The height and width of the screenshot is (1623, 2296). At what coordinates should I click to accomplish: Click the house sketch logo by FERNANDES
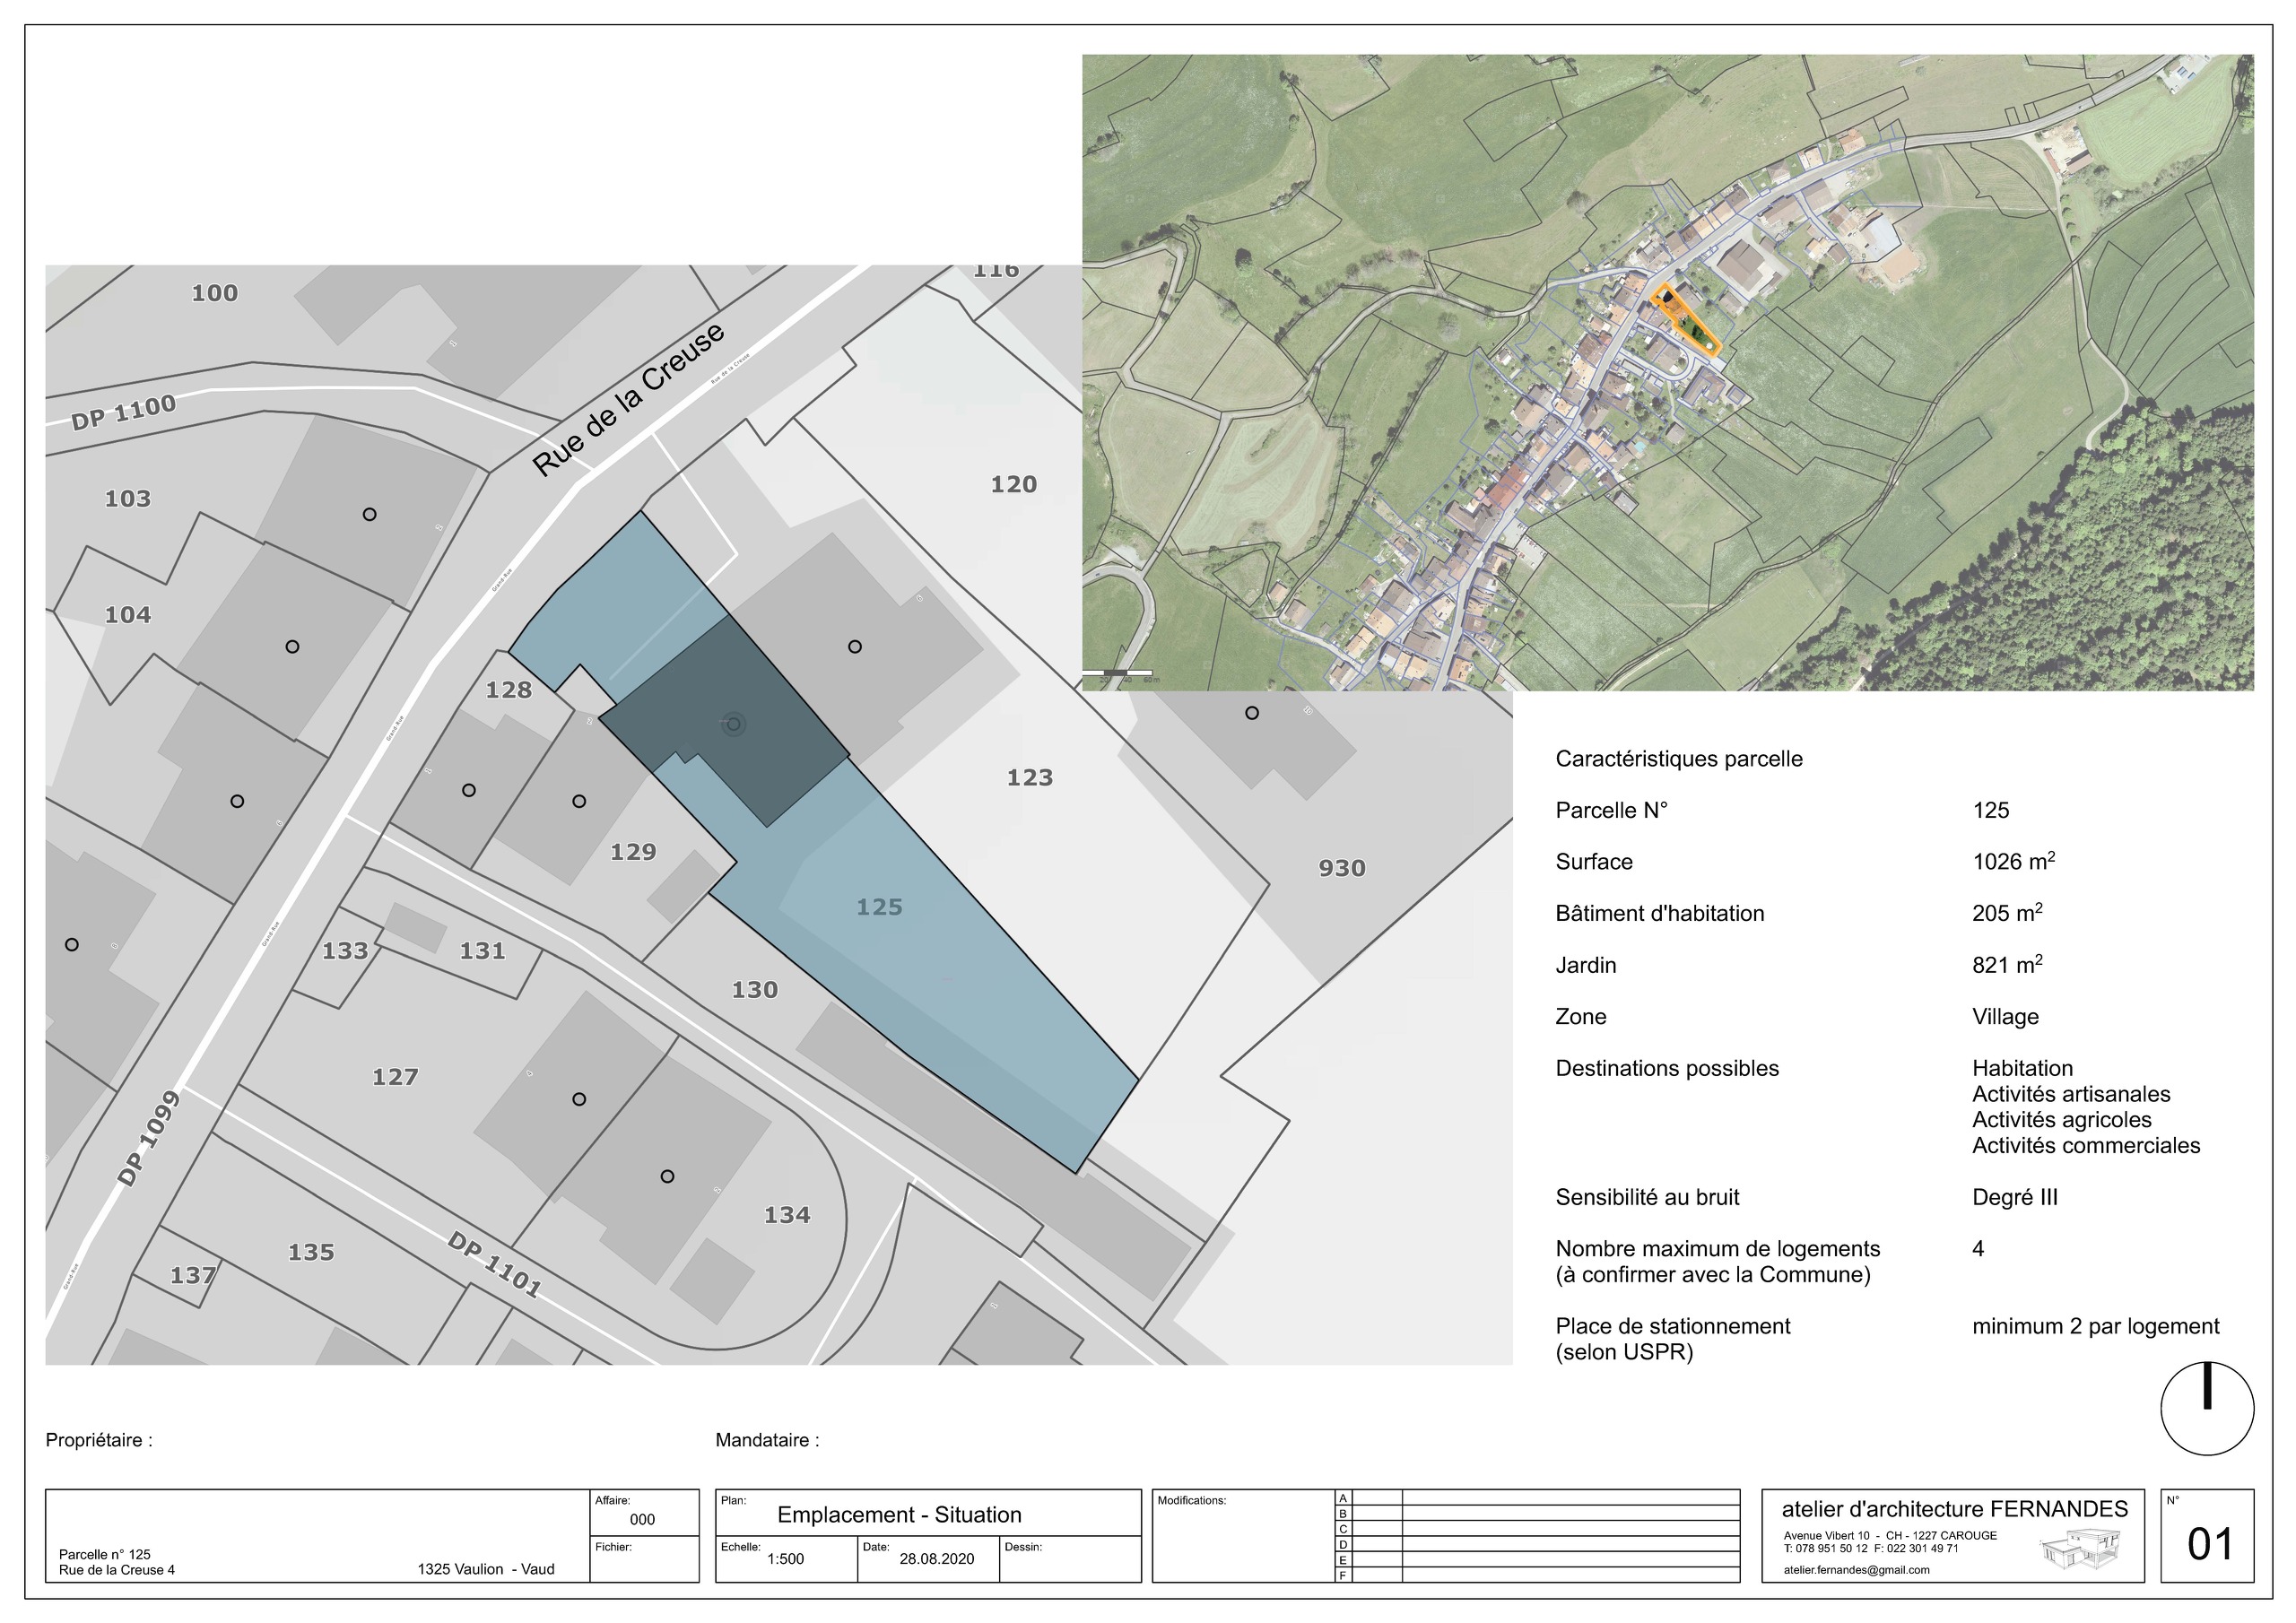tap(2081, 1549)
